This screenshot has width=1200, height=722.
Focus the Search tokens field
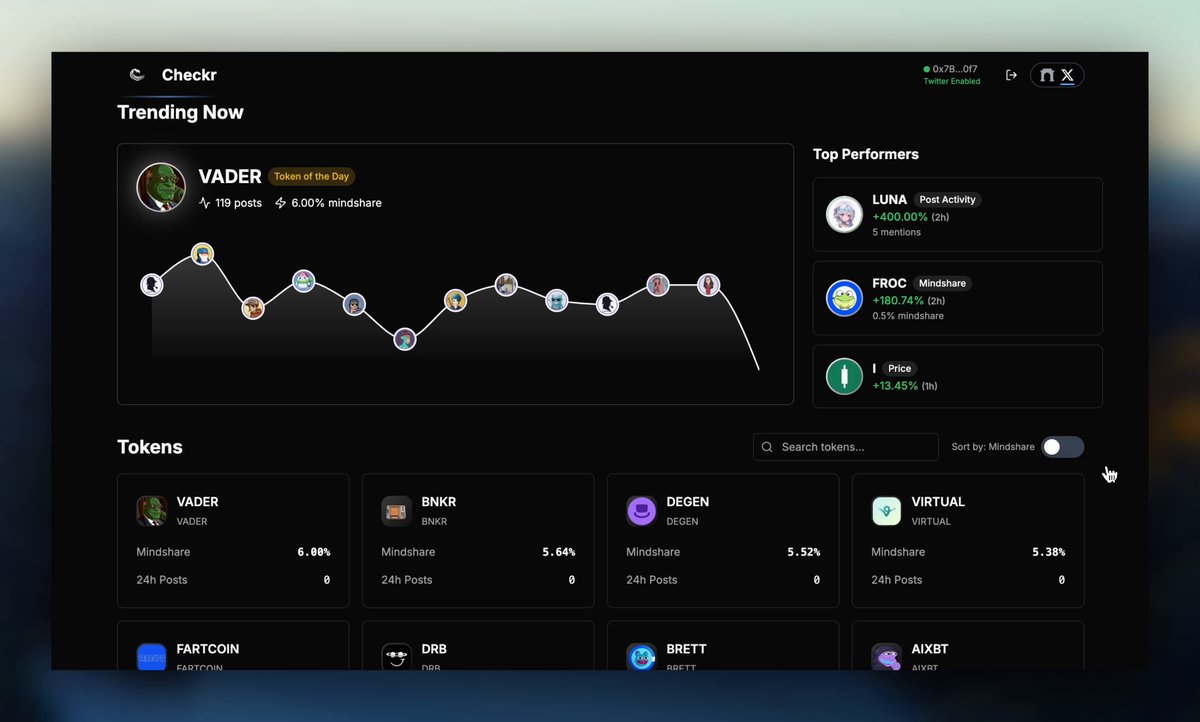tap(846, 447)
